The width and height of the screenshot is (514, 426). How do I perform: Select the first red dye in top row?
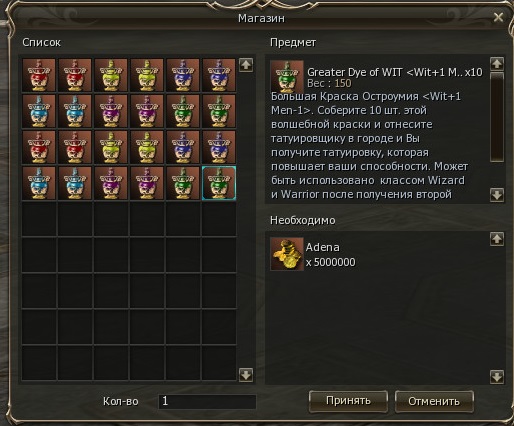click(x=39, y=75)
